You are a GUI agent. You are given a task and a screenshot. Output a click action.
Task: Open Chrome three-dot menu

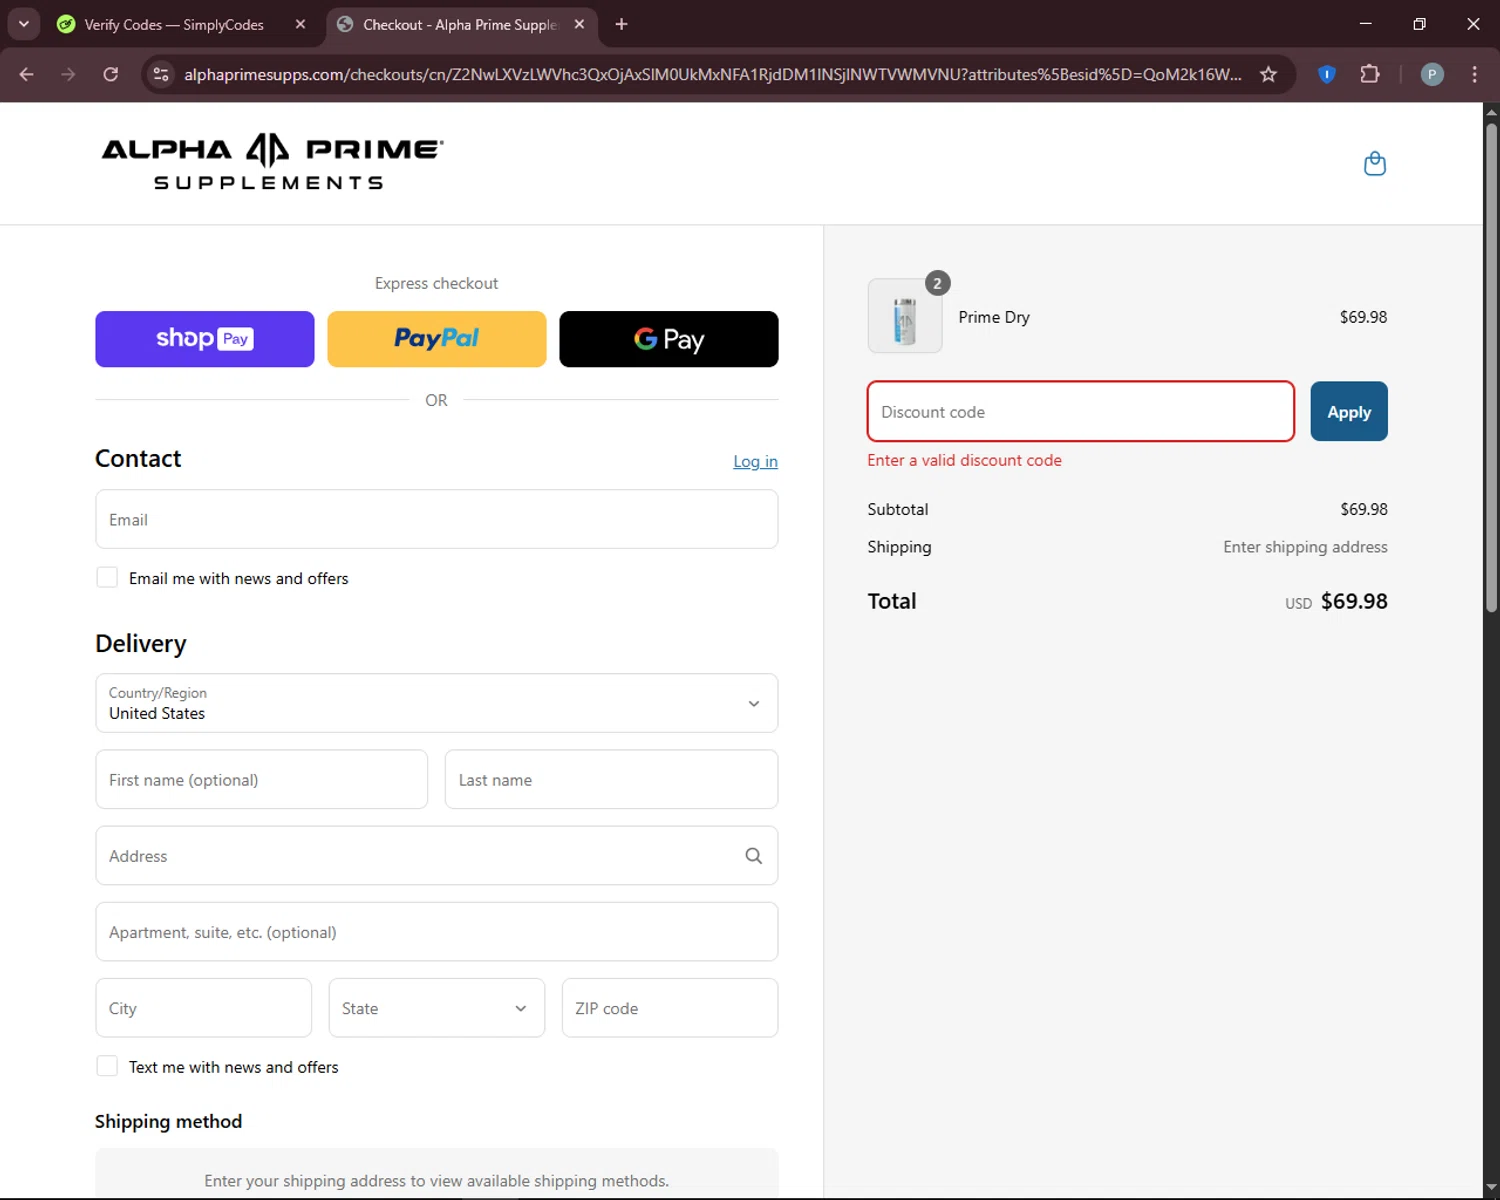(x=1474, y=74)
